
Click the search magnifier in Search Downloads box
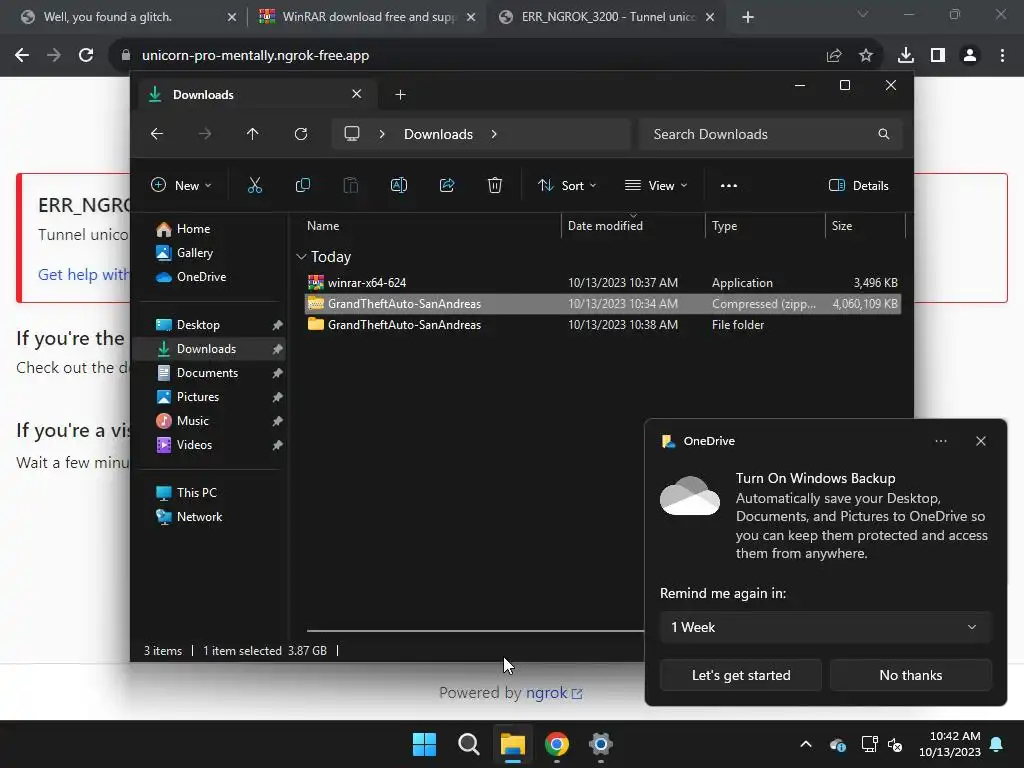884,134
